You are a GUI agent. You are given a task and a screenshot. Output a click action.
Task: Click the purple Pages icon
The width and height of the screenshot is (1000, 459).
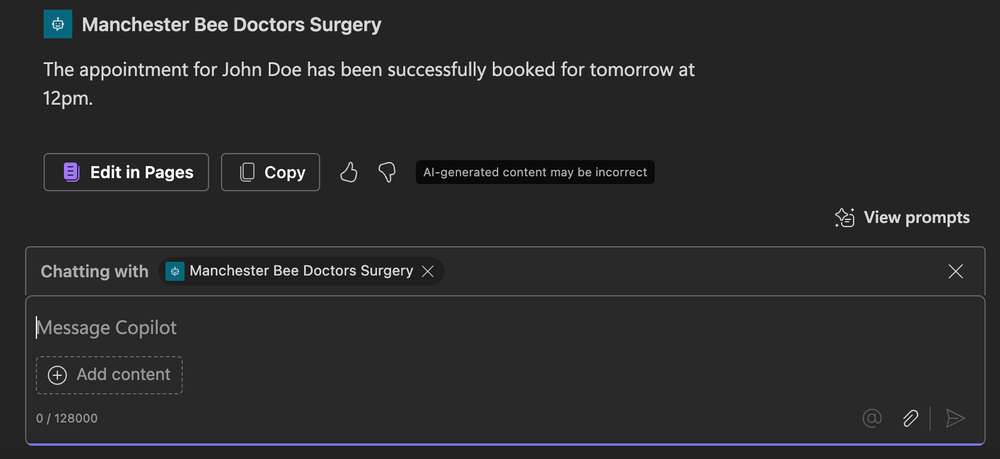pyautogui.click(x=71, y=172)
